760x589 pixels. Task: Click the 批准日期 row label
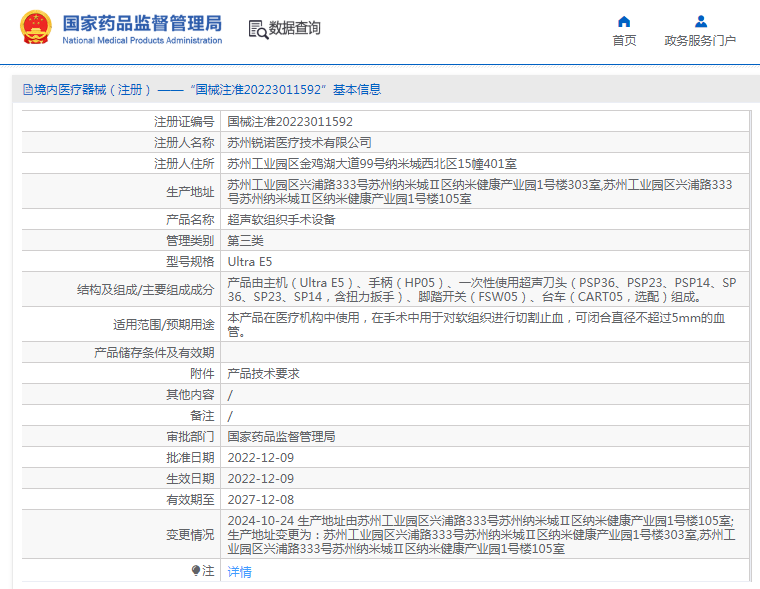(x=190, y=458)
